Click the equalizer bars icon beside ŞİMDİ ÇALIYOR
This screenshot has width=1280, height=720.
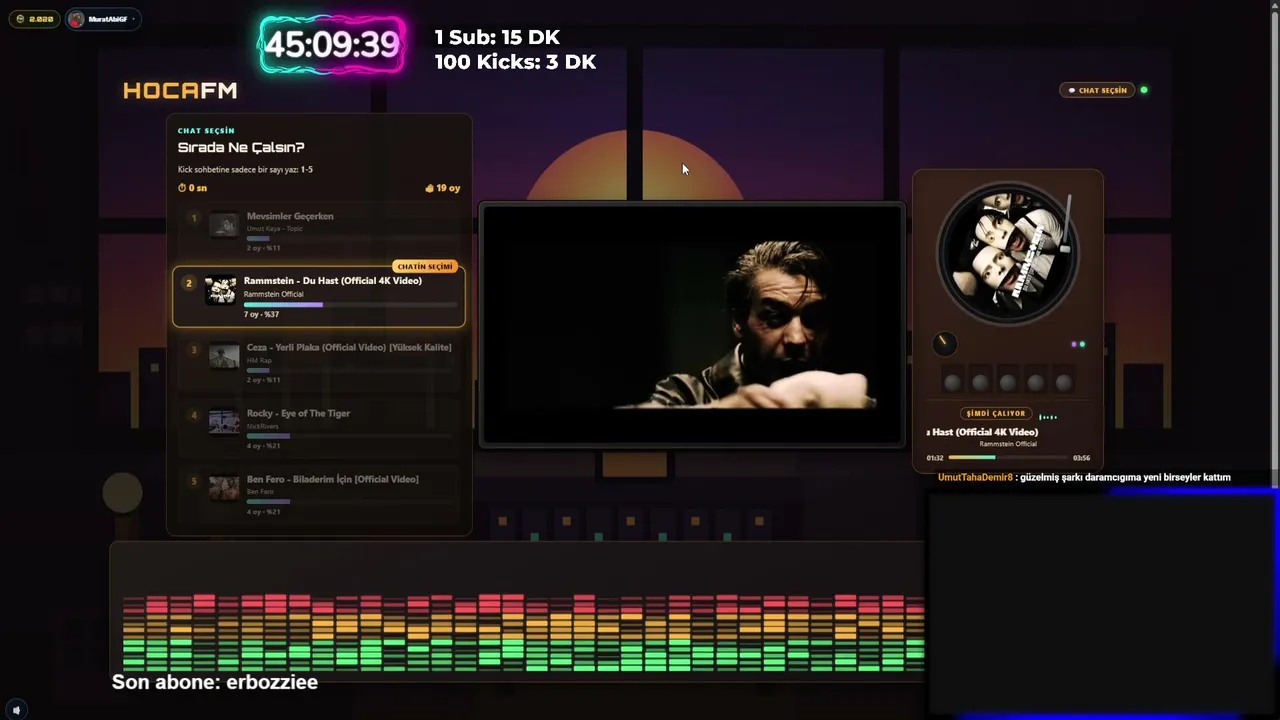pyautogui.click(x=1048, y=416)
